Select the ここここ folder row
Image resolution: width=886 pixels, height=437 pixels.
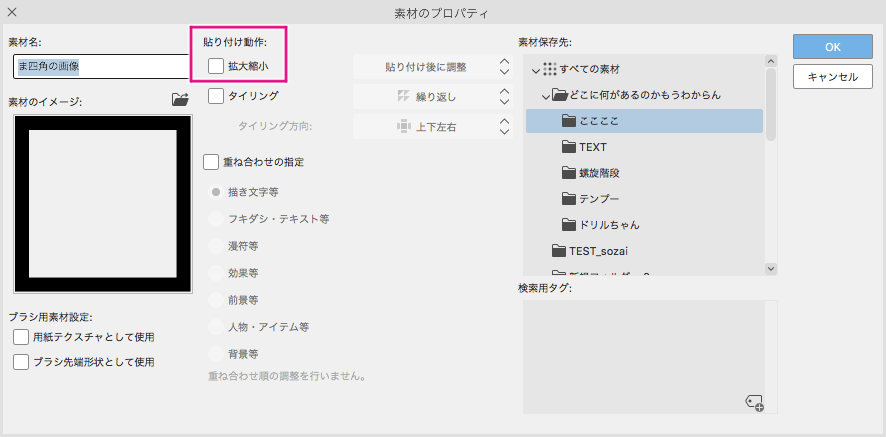644,120
